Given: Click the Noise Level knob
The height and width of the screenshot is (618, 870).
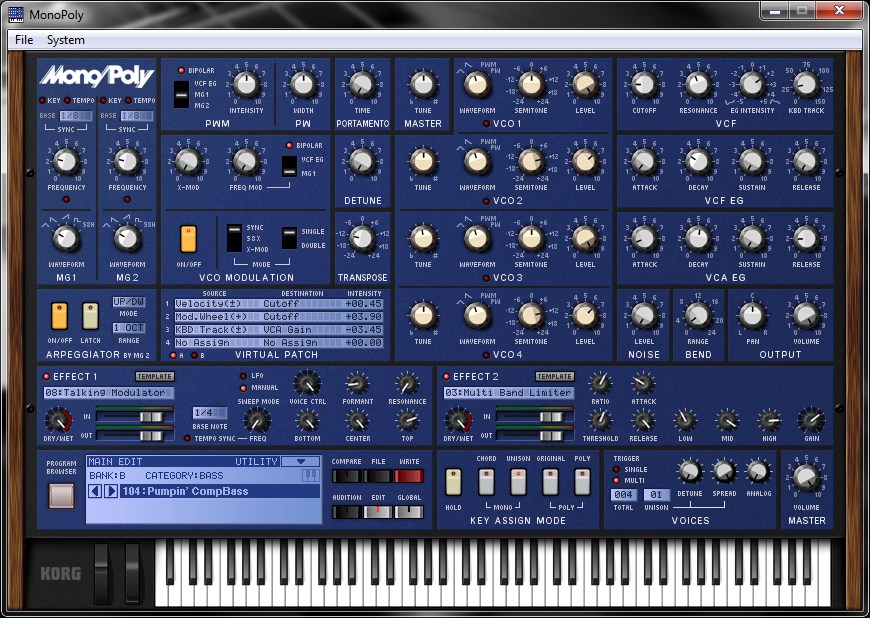Looking at the screenshot, I should coord(644,316).
